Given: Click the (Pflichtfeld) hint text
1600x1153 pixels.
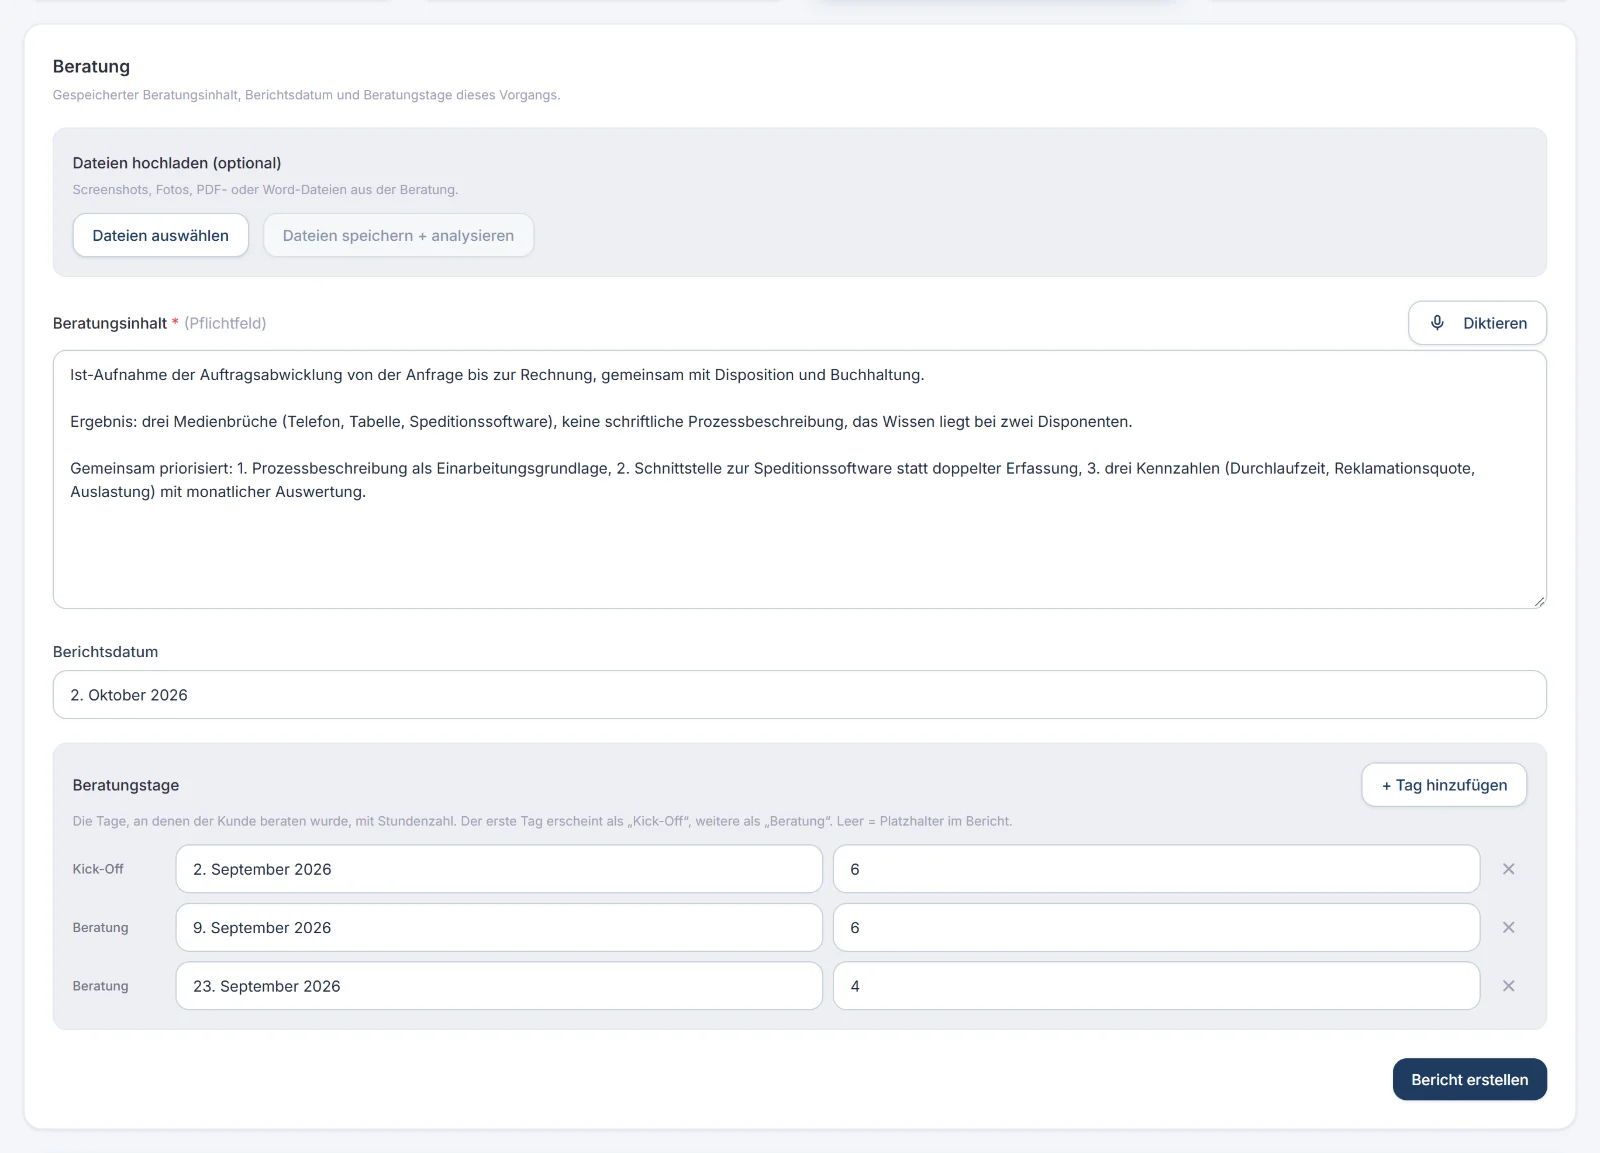Looking at the screenshot, I should pyautogui.click(x=225, y=323).
